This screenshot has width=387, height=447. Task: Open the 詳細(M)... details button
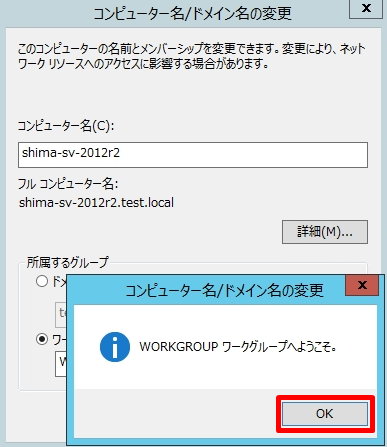click(325, 232)
